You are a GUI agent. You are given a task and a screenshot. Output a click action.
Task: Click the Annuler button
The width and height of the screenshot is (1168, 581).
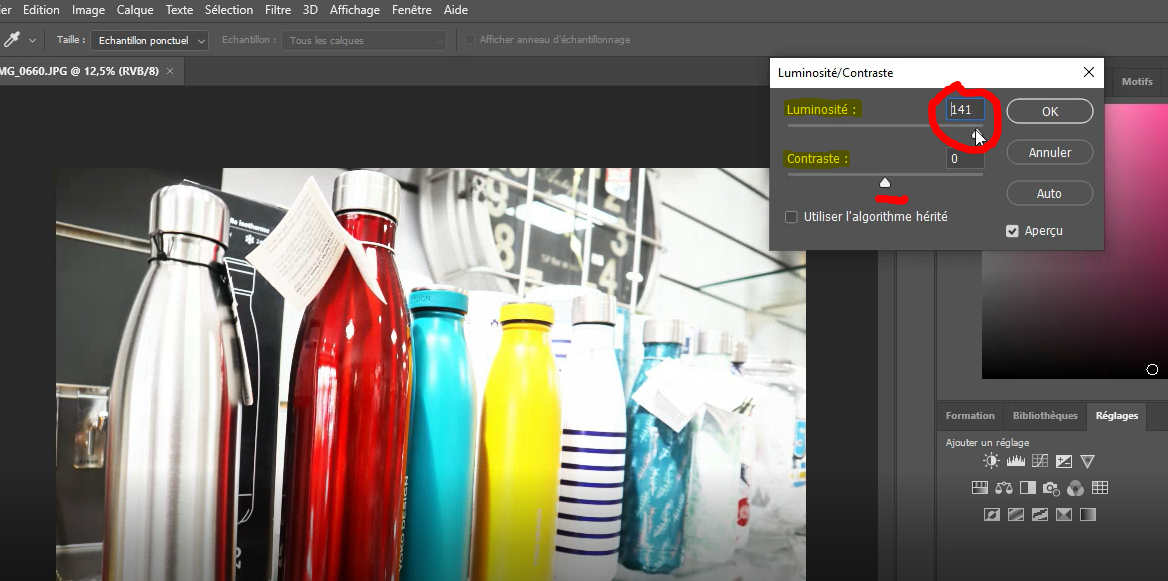(x=1049, y=153)
